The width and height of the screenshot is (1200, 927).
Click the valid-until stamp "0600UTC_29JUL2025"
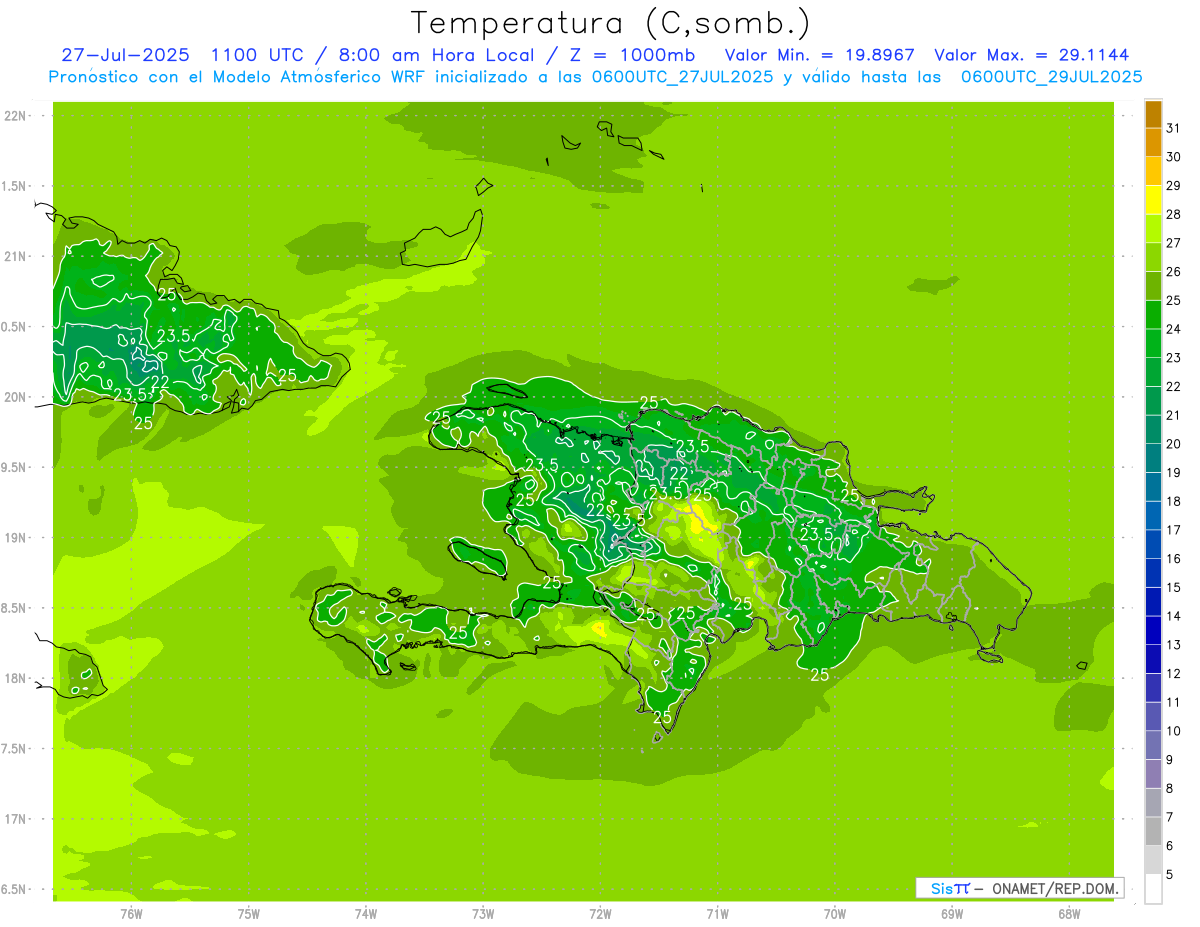pos(1051,76)
